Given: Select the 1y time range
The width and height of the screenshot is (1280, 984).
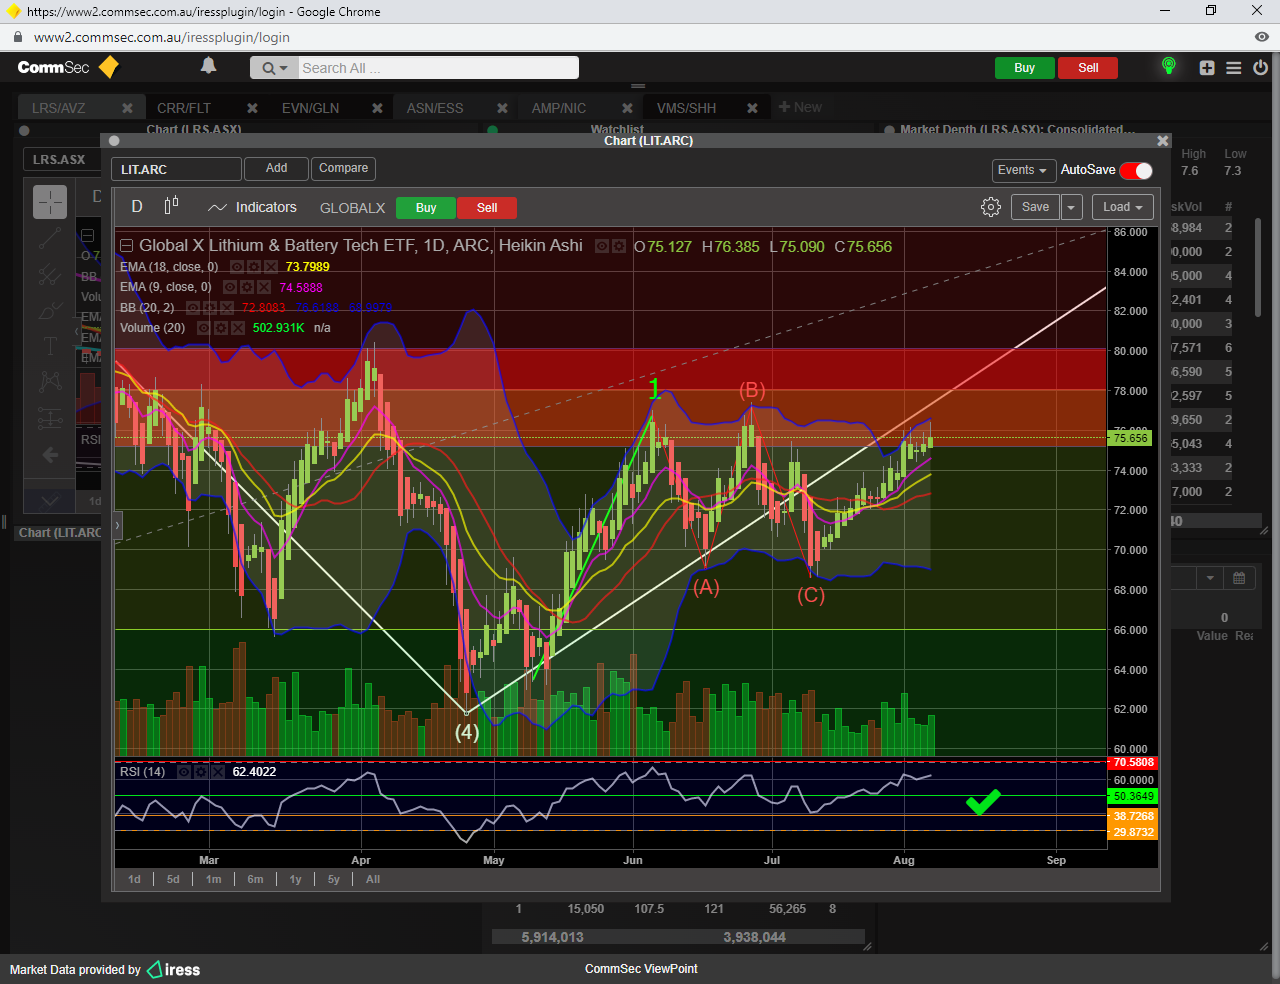Looking at the screenshot, I should point(295,879).
